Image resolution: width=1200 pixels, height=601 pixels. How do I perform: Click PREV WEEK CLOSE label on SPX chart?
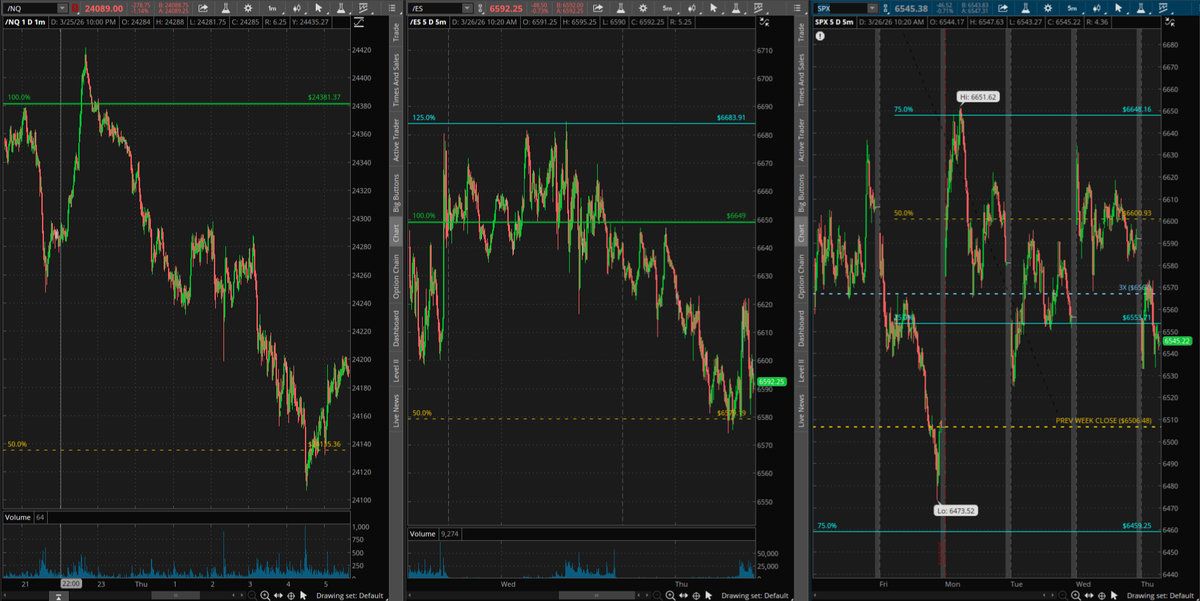(1103, 420)
